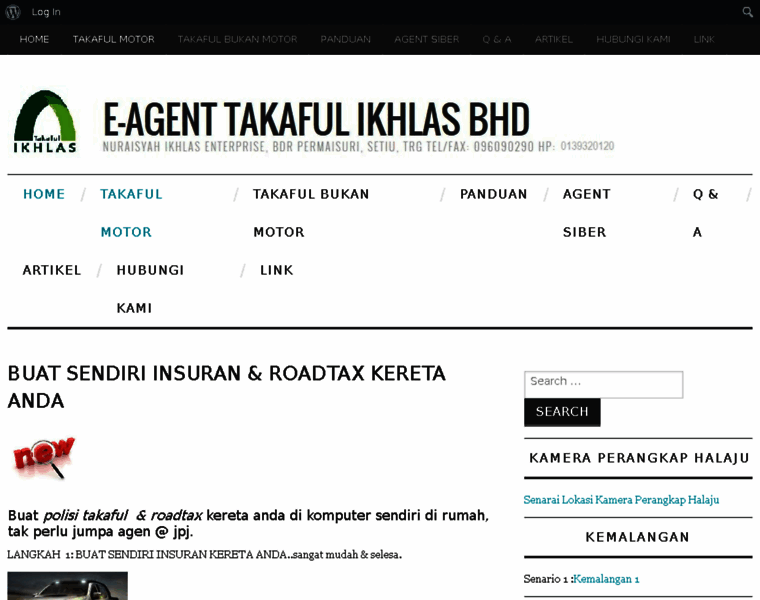The width and height of the screenshot is (760, 600).
Task: Click the red 'new' magnifier image
Action: [x=44, y=458]
